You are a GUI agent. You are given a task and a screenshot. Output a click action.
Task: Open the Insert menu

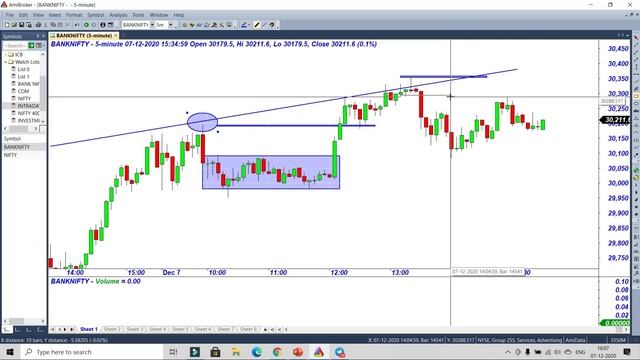55,15
